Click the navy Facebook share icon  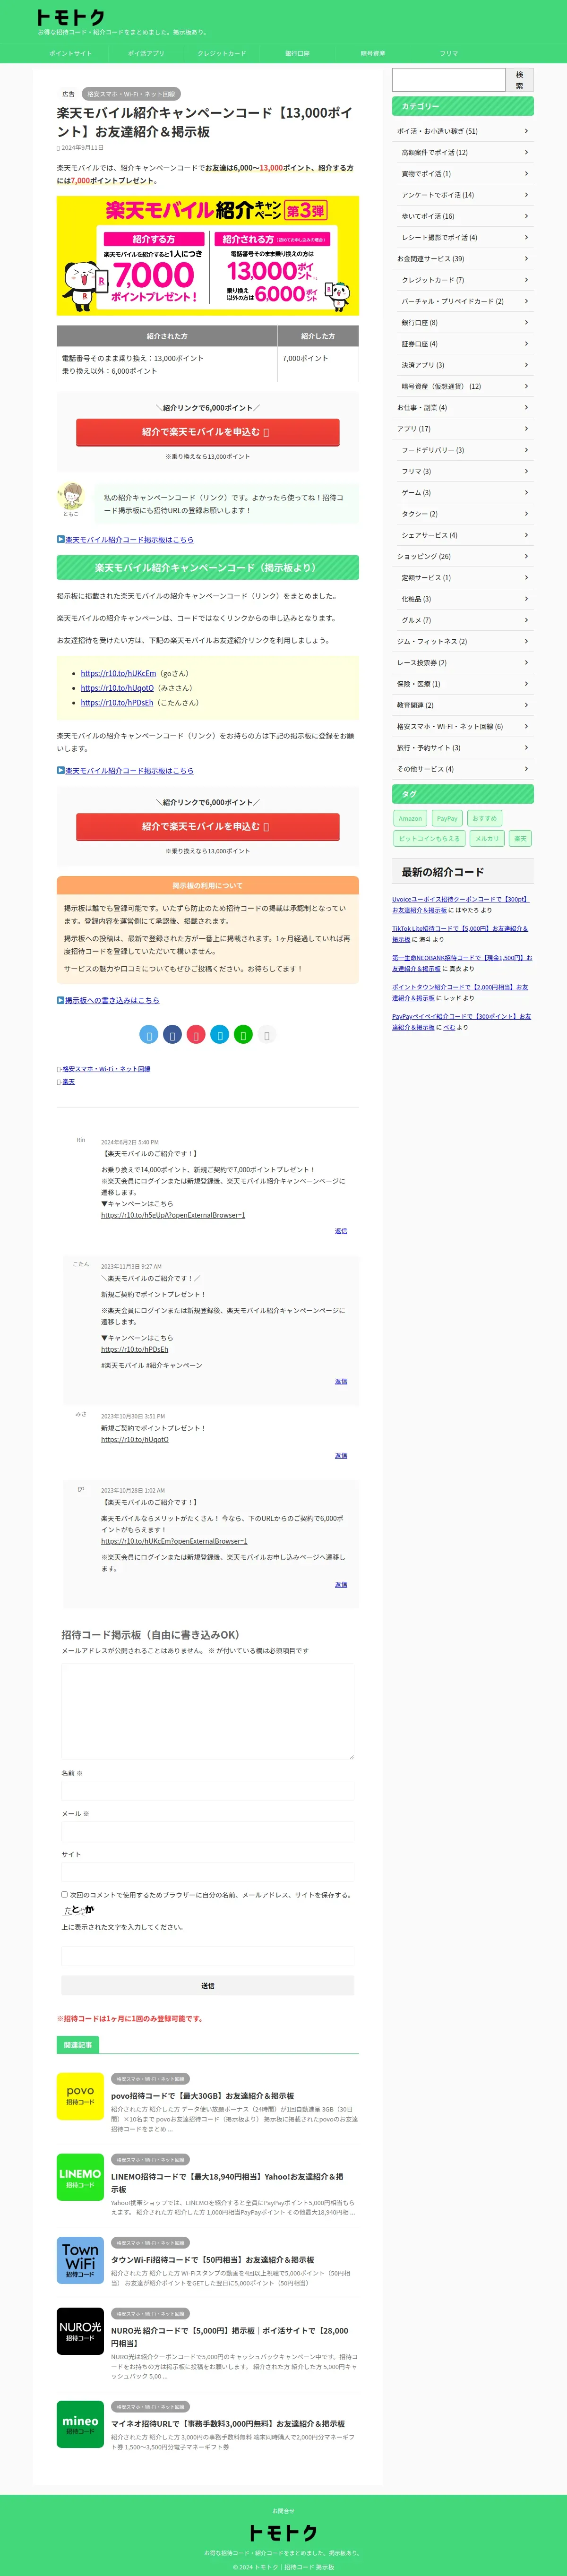point(172,1035)
